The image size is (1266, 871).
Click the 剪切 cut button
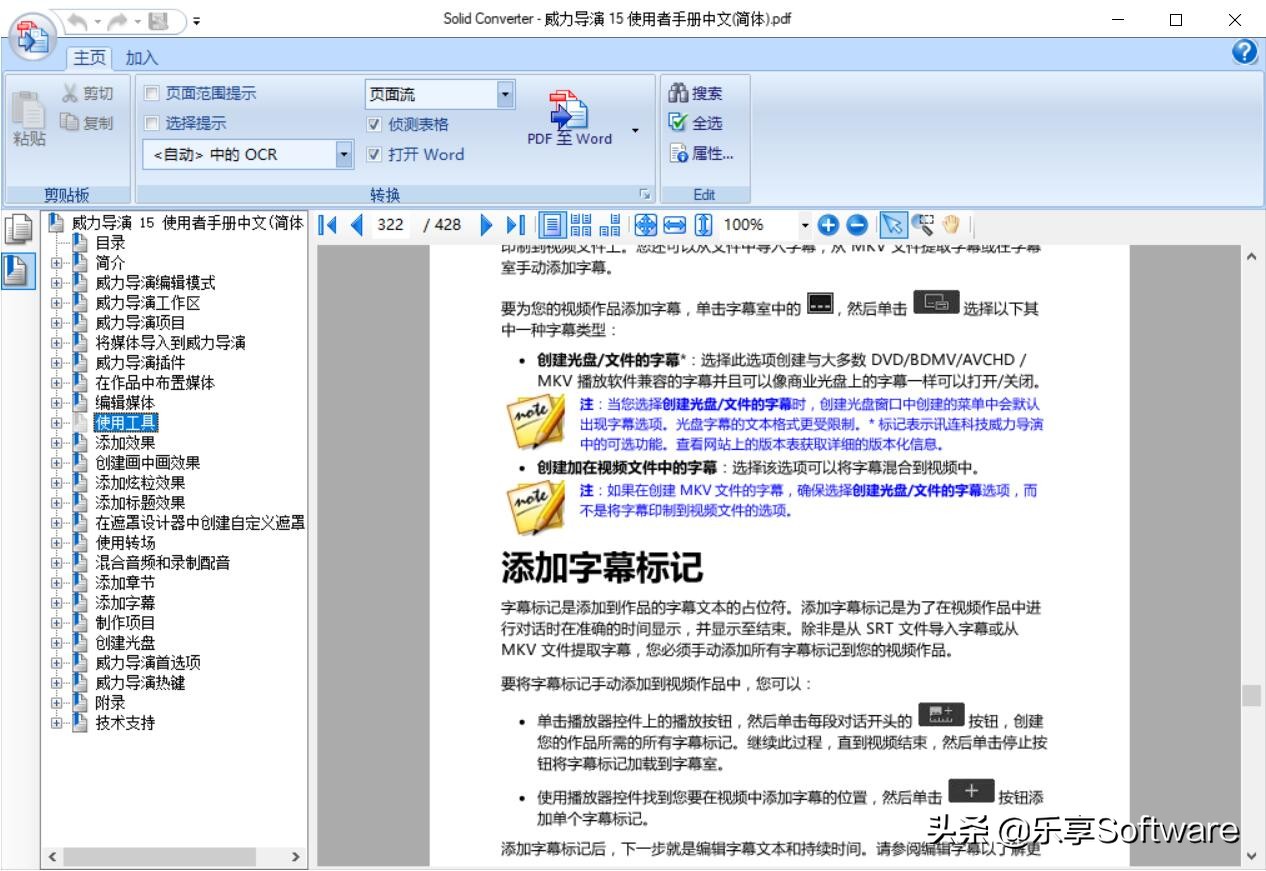point(87,93)
